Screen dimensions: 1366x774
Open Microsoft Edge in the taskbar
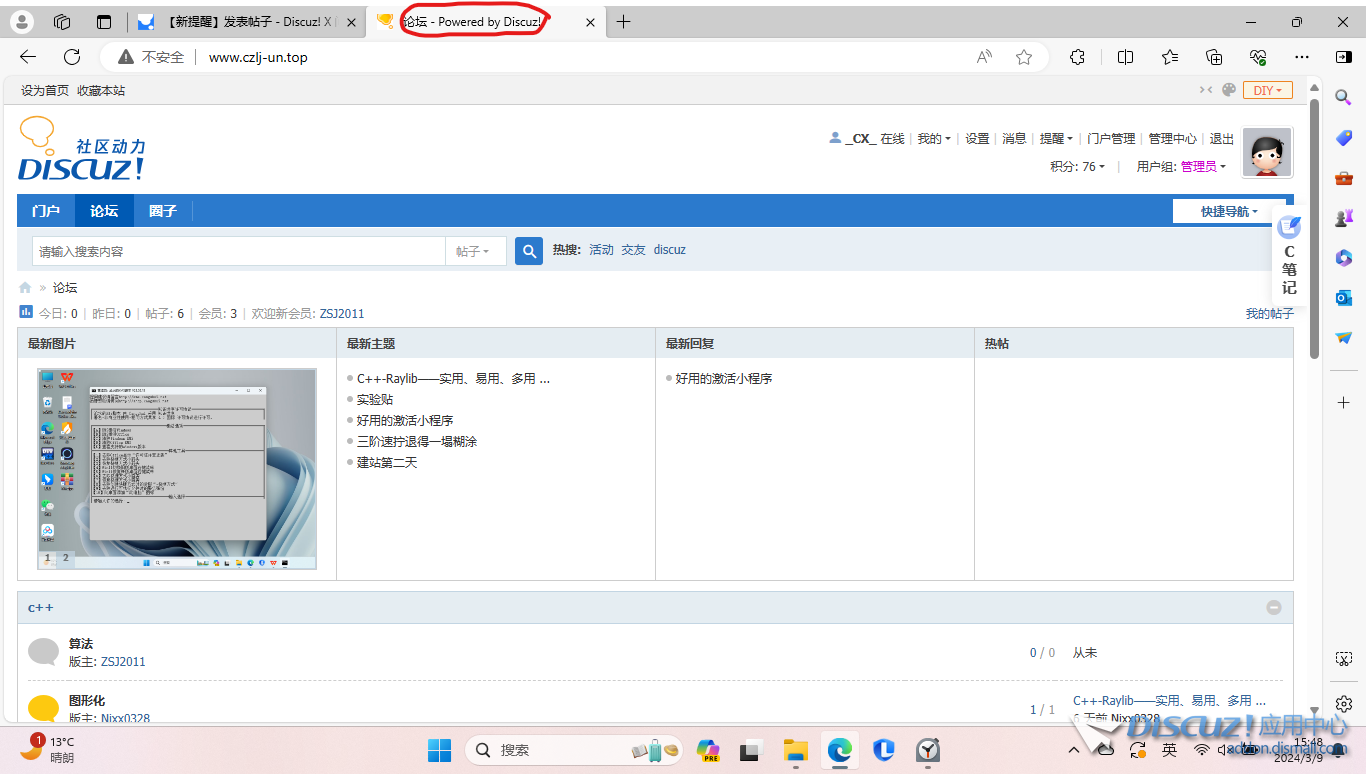(838, 750)
